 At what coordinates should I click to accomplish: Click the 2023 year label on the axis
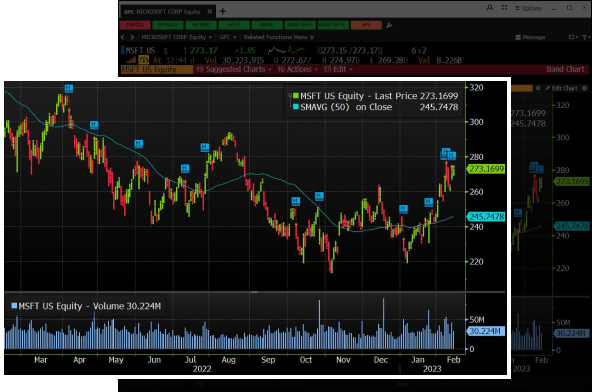pyautogui.click(x=432, y=369)
